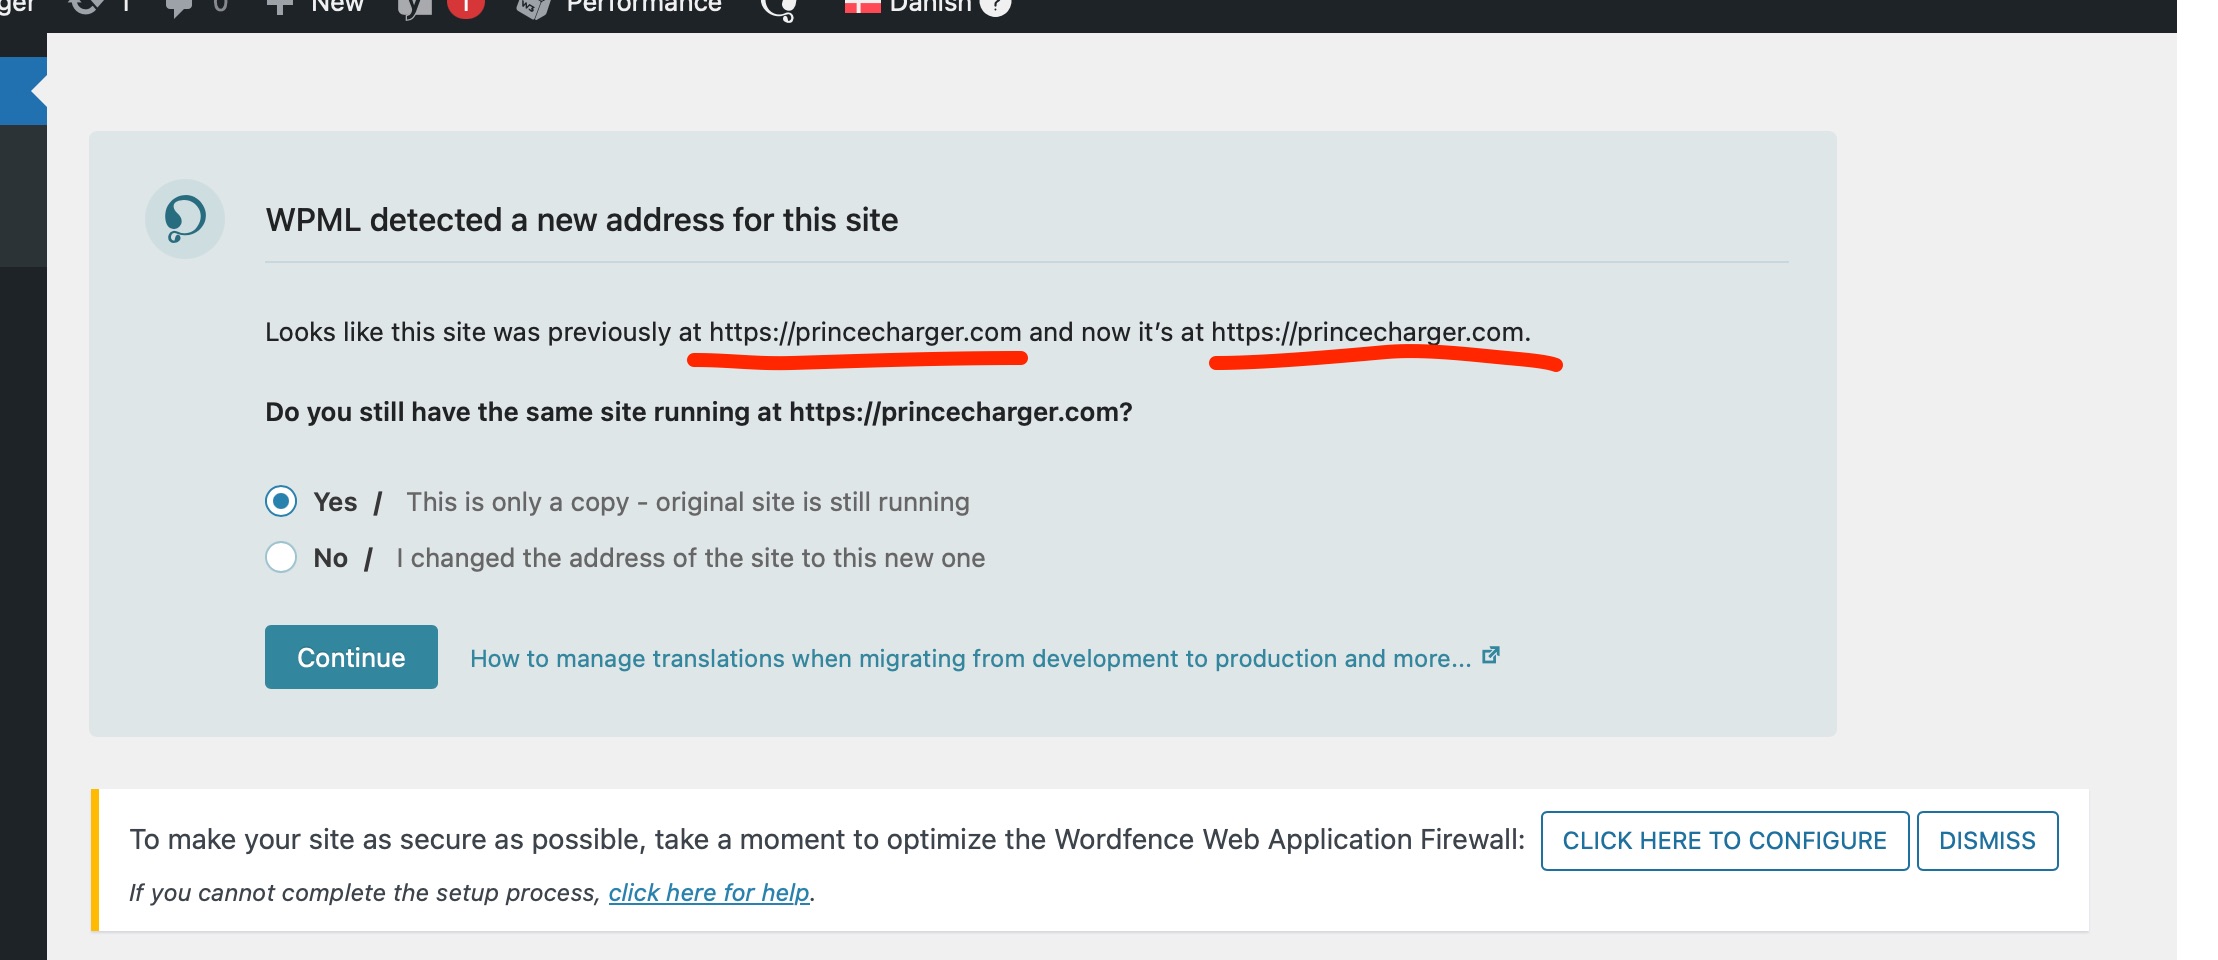Dismiss the Wordfence firewall notice
The height and width of the screenshot is (960, 2218).
[1987, 841]
